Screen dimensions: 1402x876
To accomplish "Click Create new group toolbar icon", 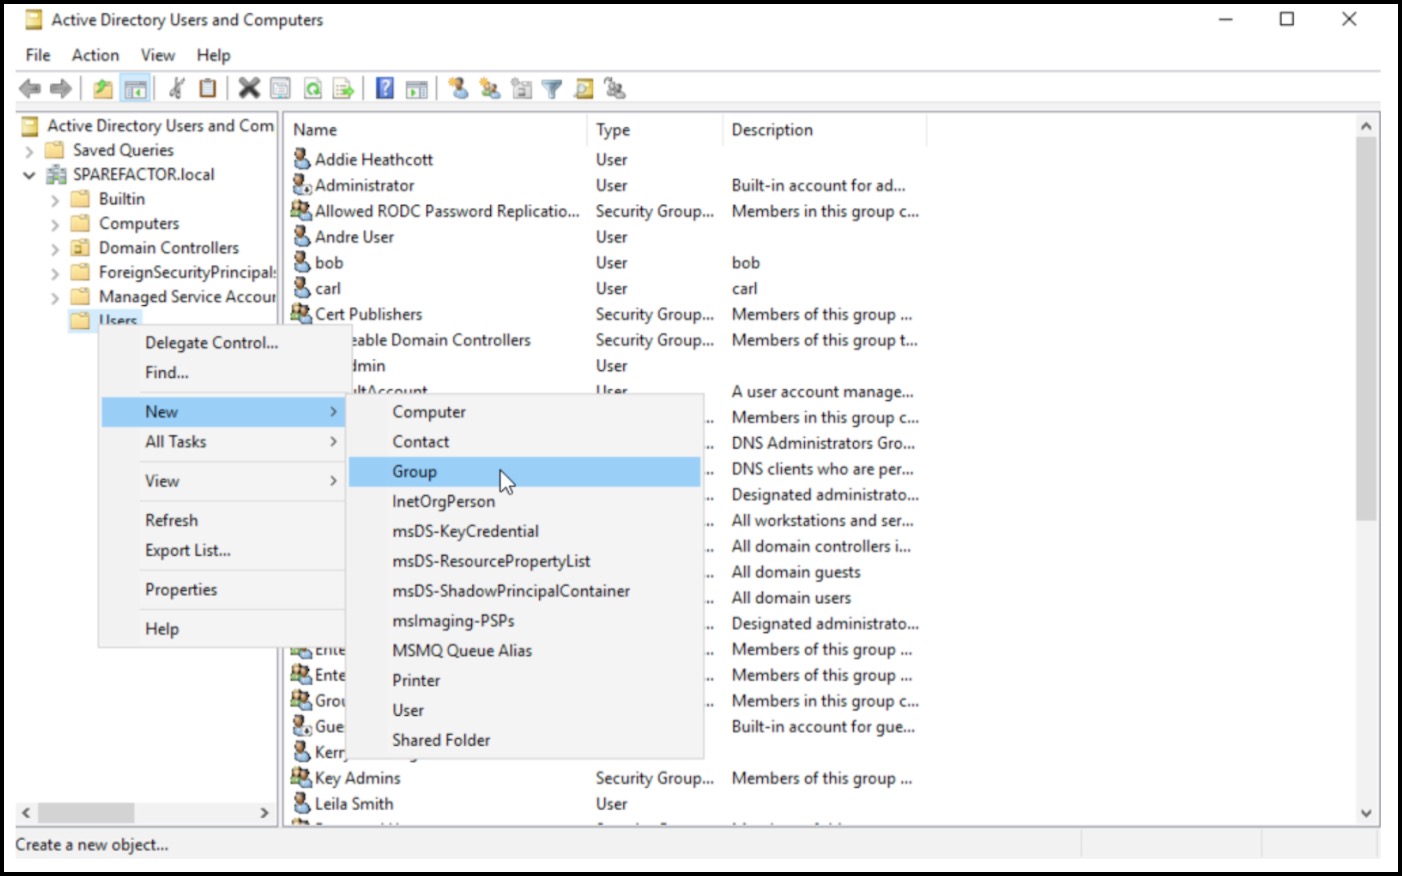I will [490, 89].
